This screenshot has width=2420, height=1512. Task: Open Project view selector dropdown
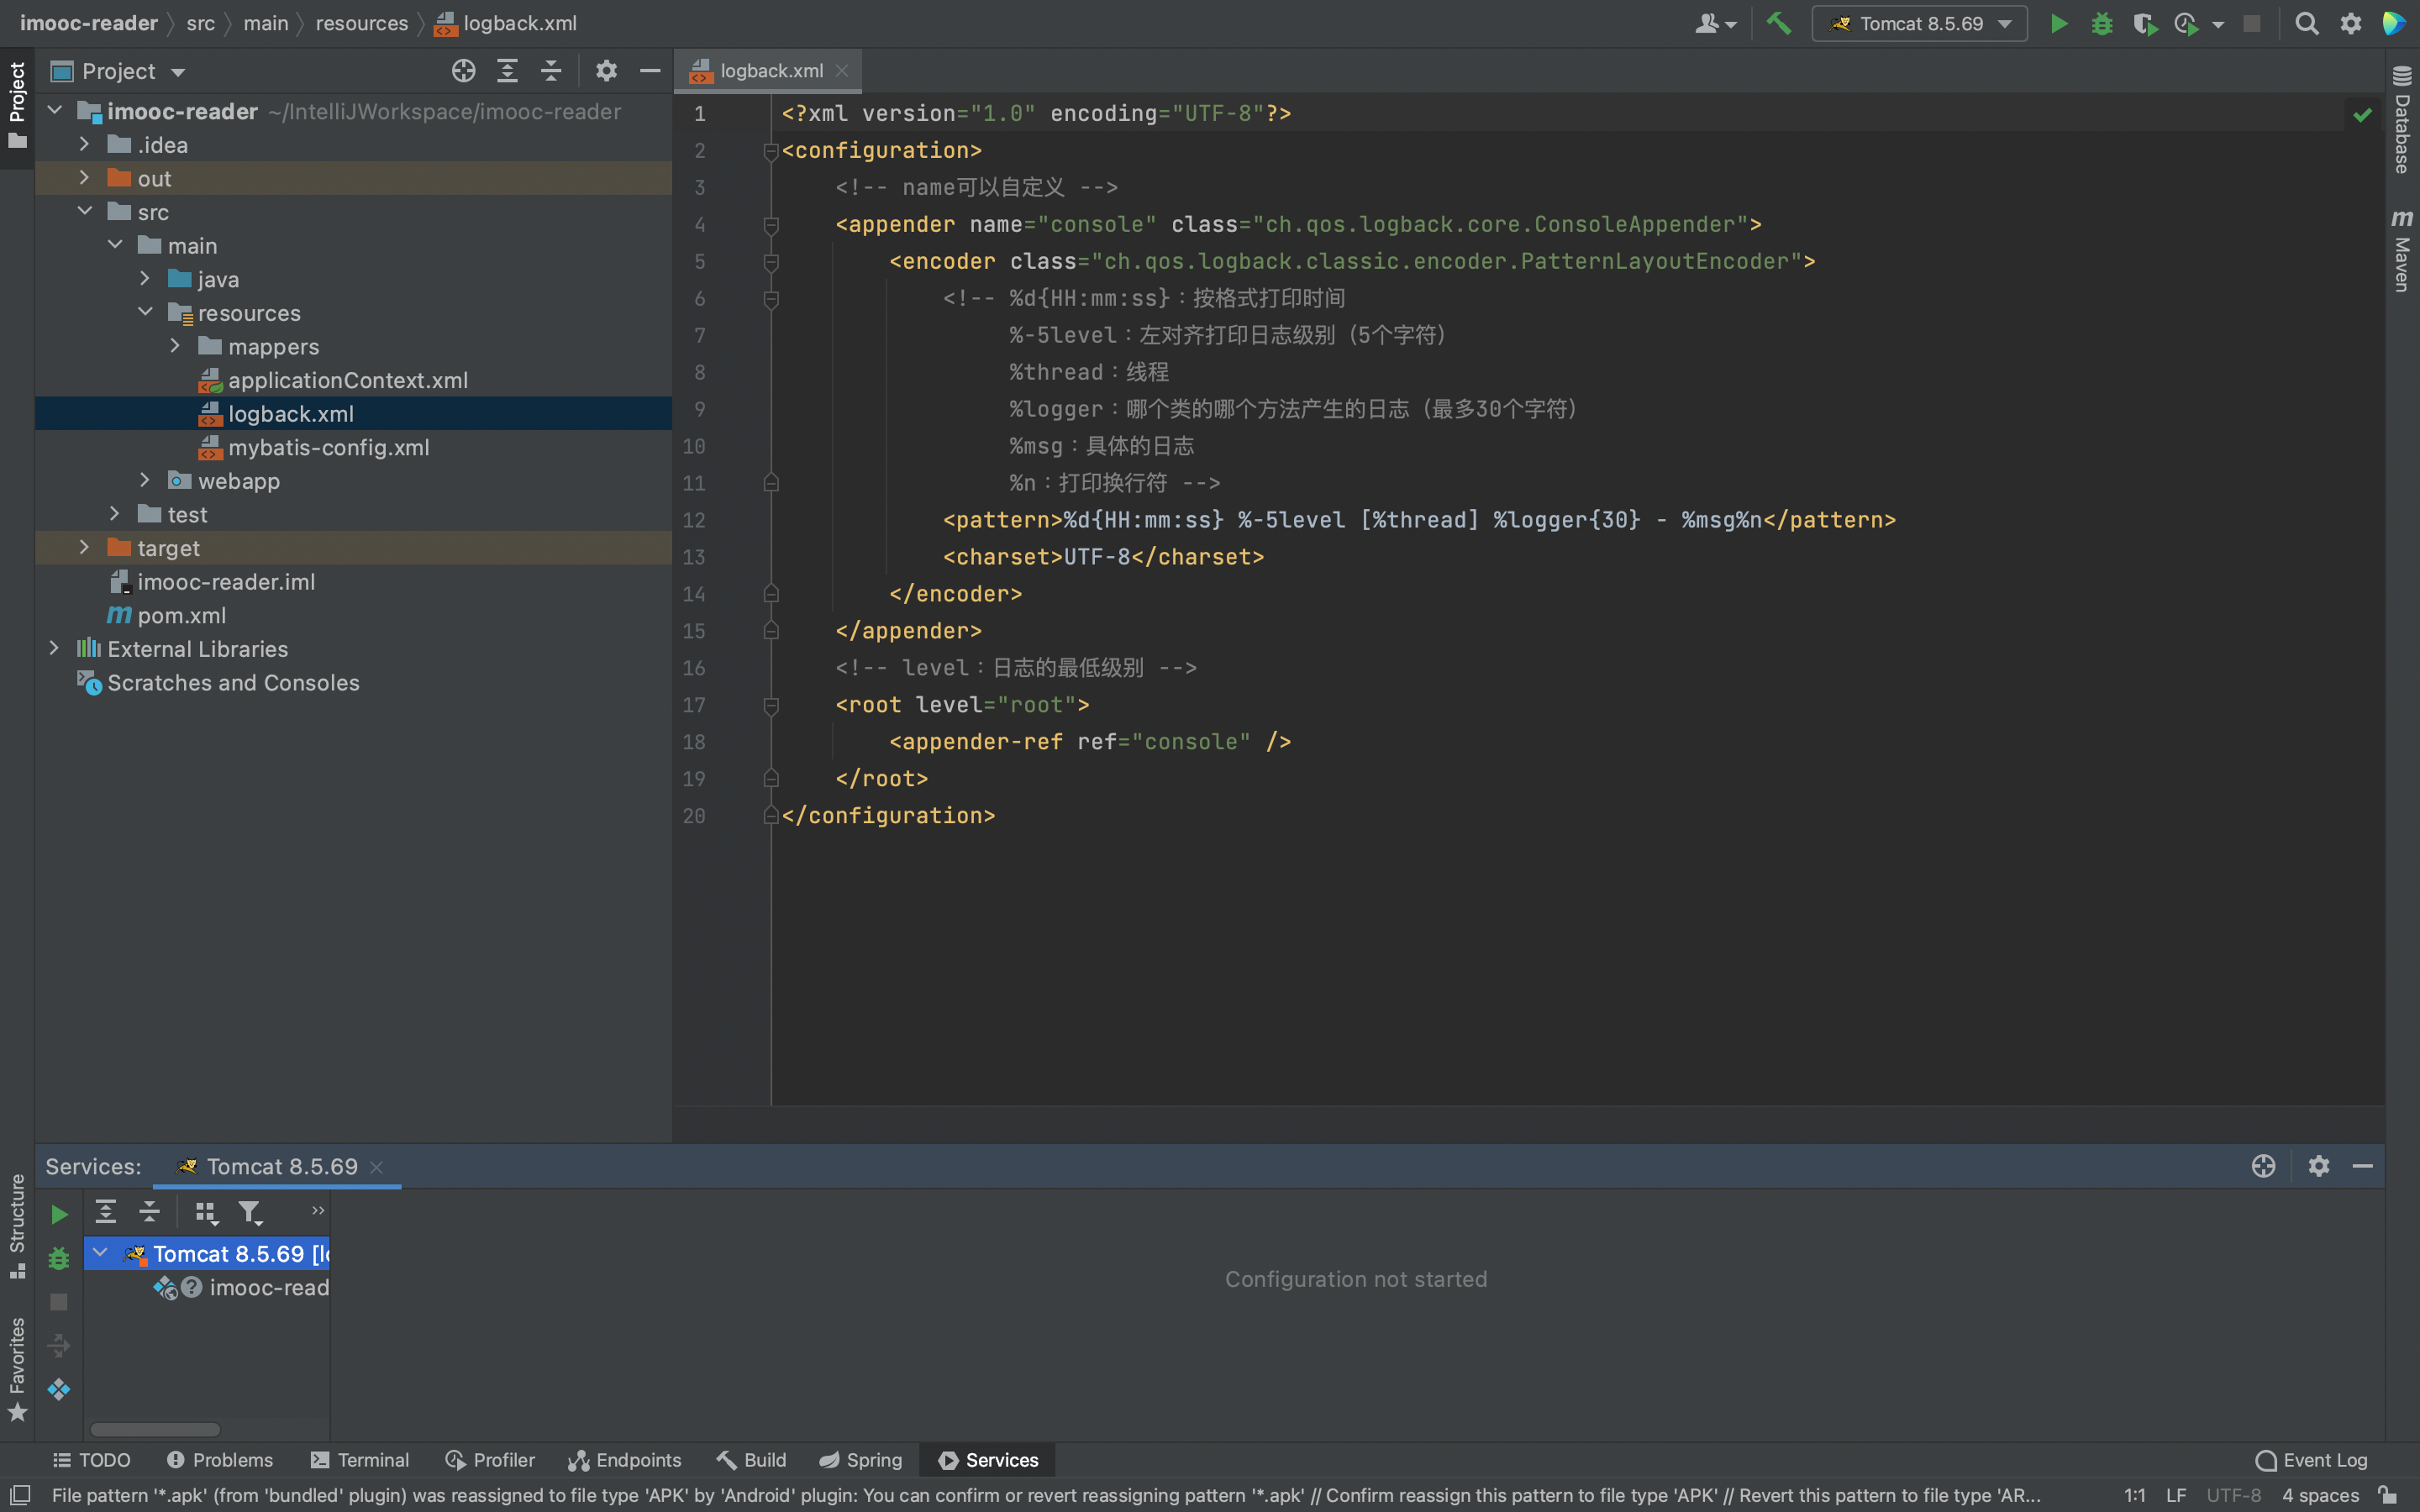pos(133,71)
